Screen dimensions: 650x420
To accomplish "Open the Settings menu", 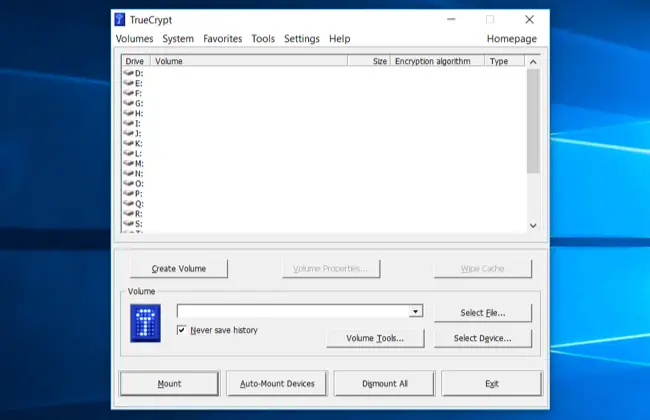I will pyautogui.click(x=302, y=39).
